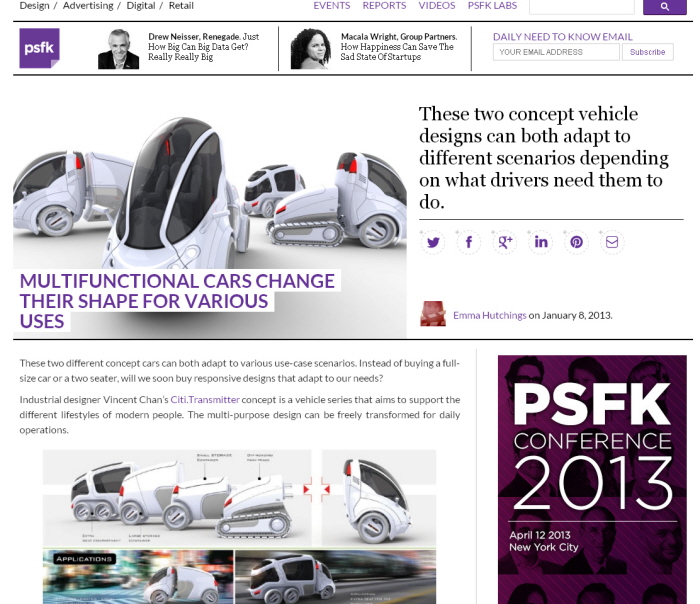Click the purple search magnifier button
Image resolution: width=700 pixels, height=604 pixels.
point(664,7)
